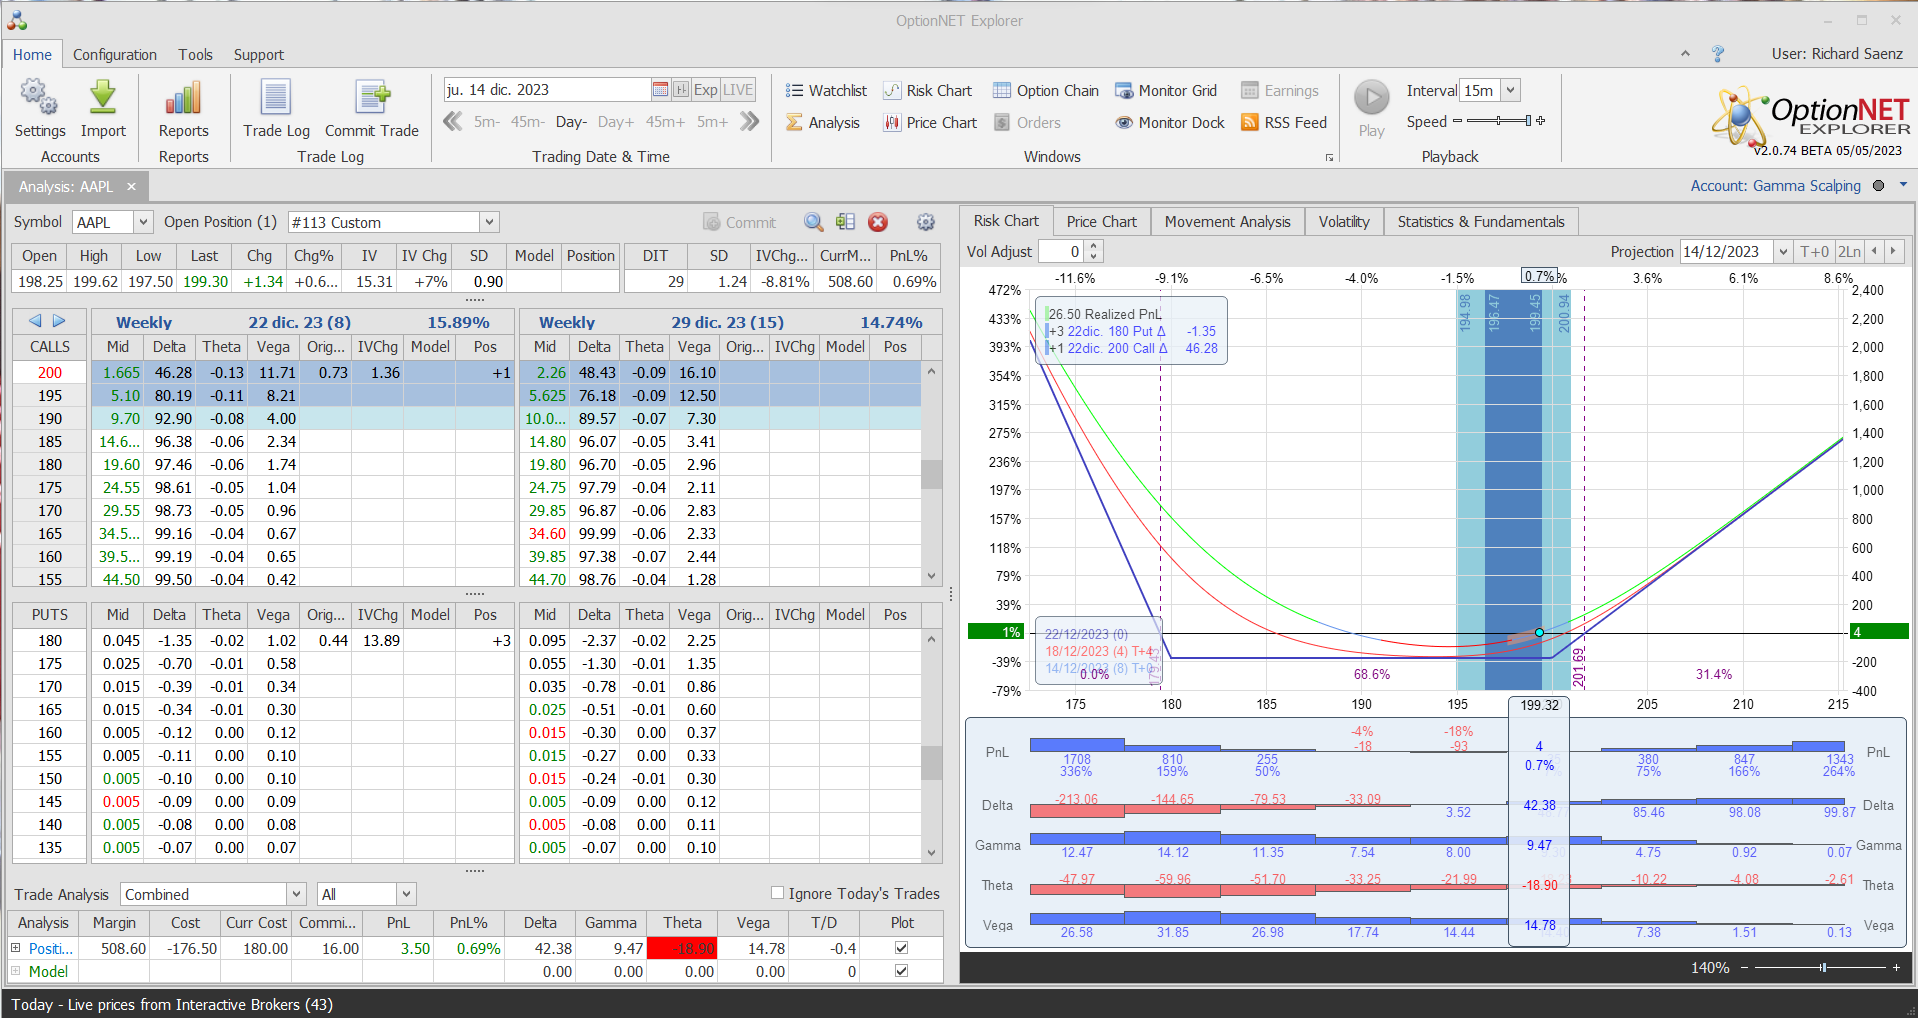
Task: Click the Commit Trade icon
Action: point(372,98)
